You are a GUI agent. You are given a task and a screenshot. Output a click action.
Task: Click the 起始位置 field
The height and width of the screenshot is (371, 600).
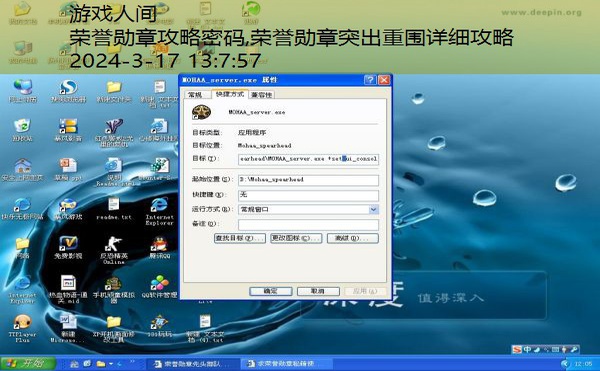pyautogui.click(x=308, y=179)
